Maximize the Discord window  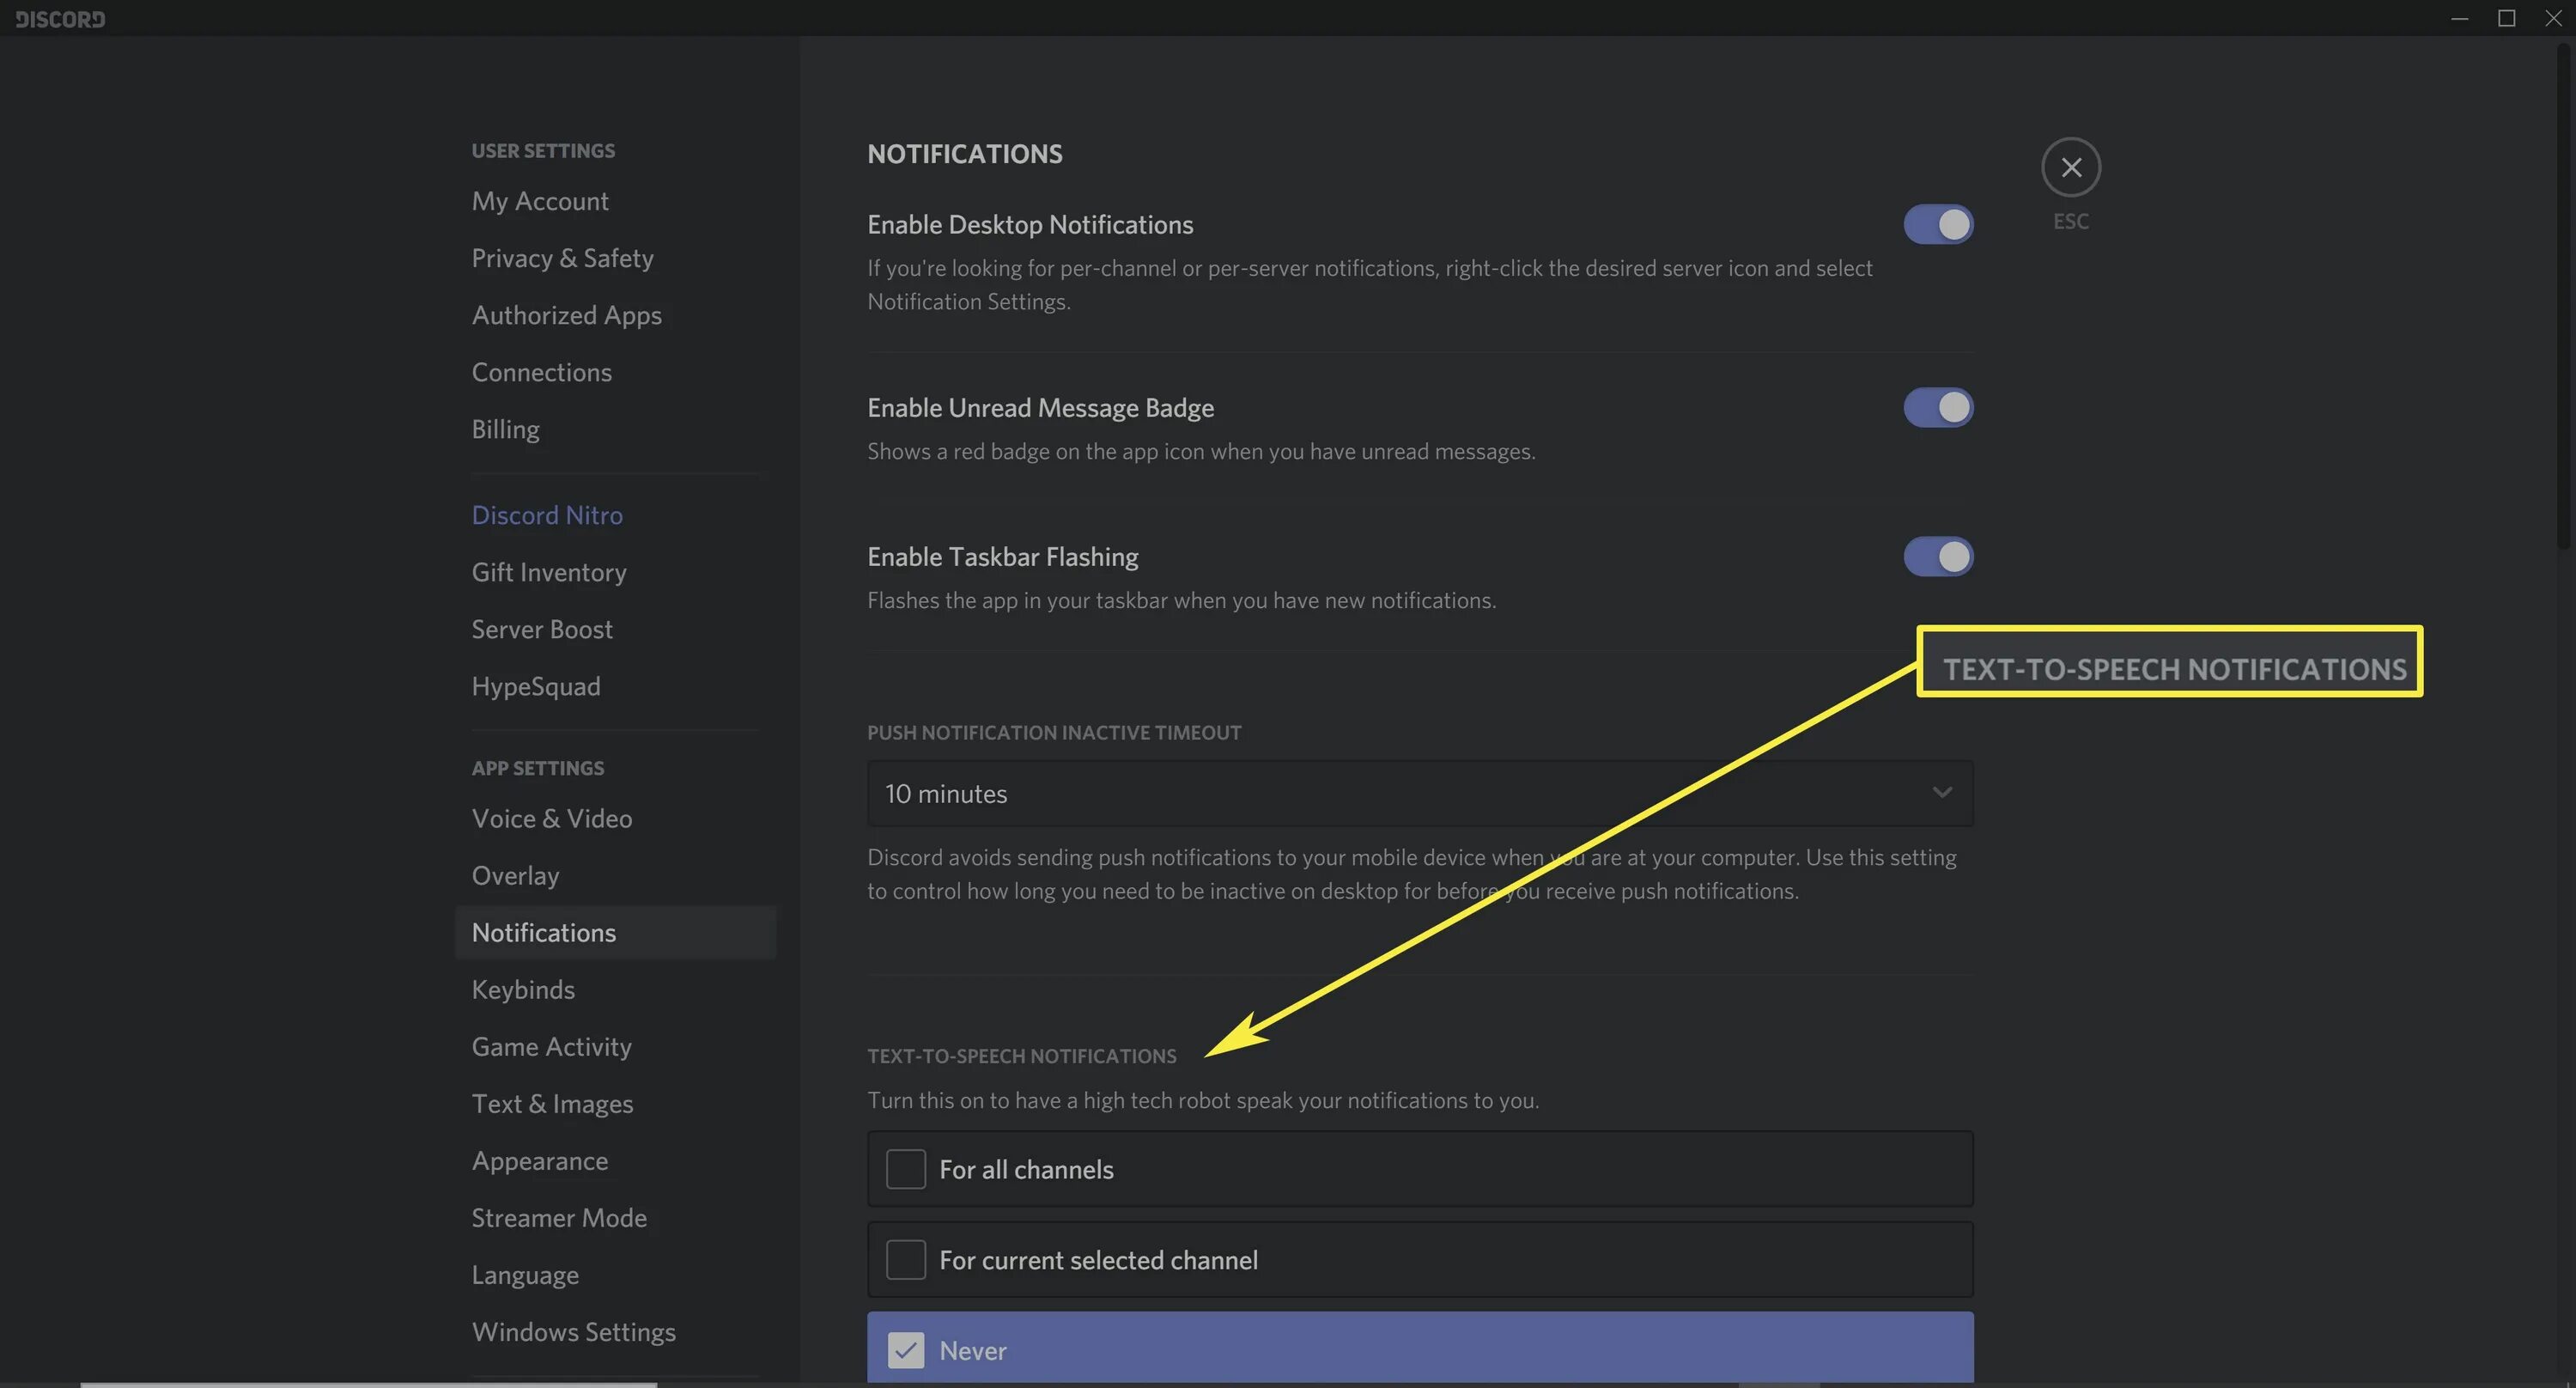(2506, 19)
